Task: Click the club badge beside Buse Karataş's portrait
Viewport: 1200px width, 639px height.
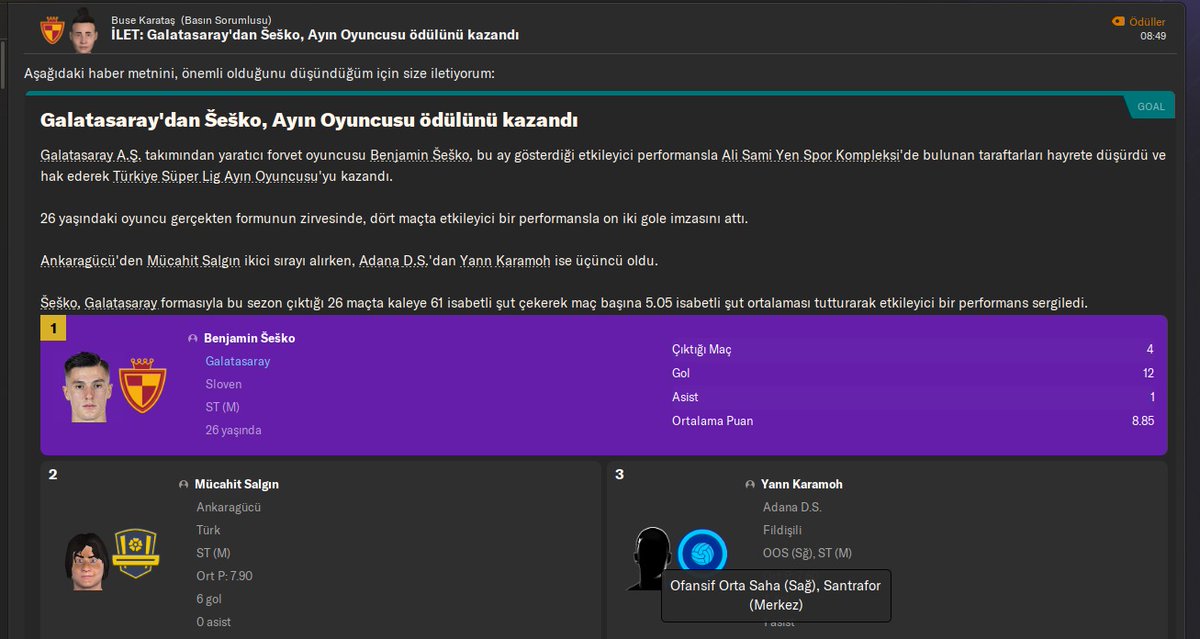Action: (52, 31)
